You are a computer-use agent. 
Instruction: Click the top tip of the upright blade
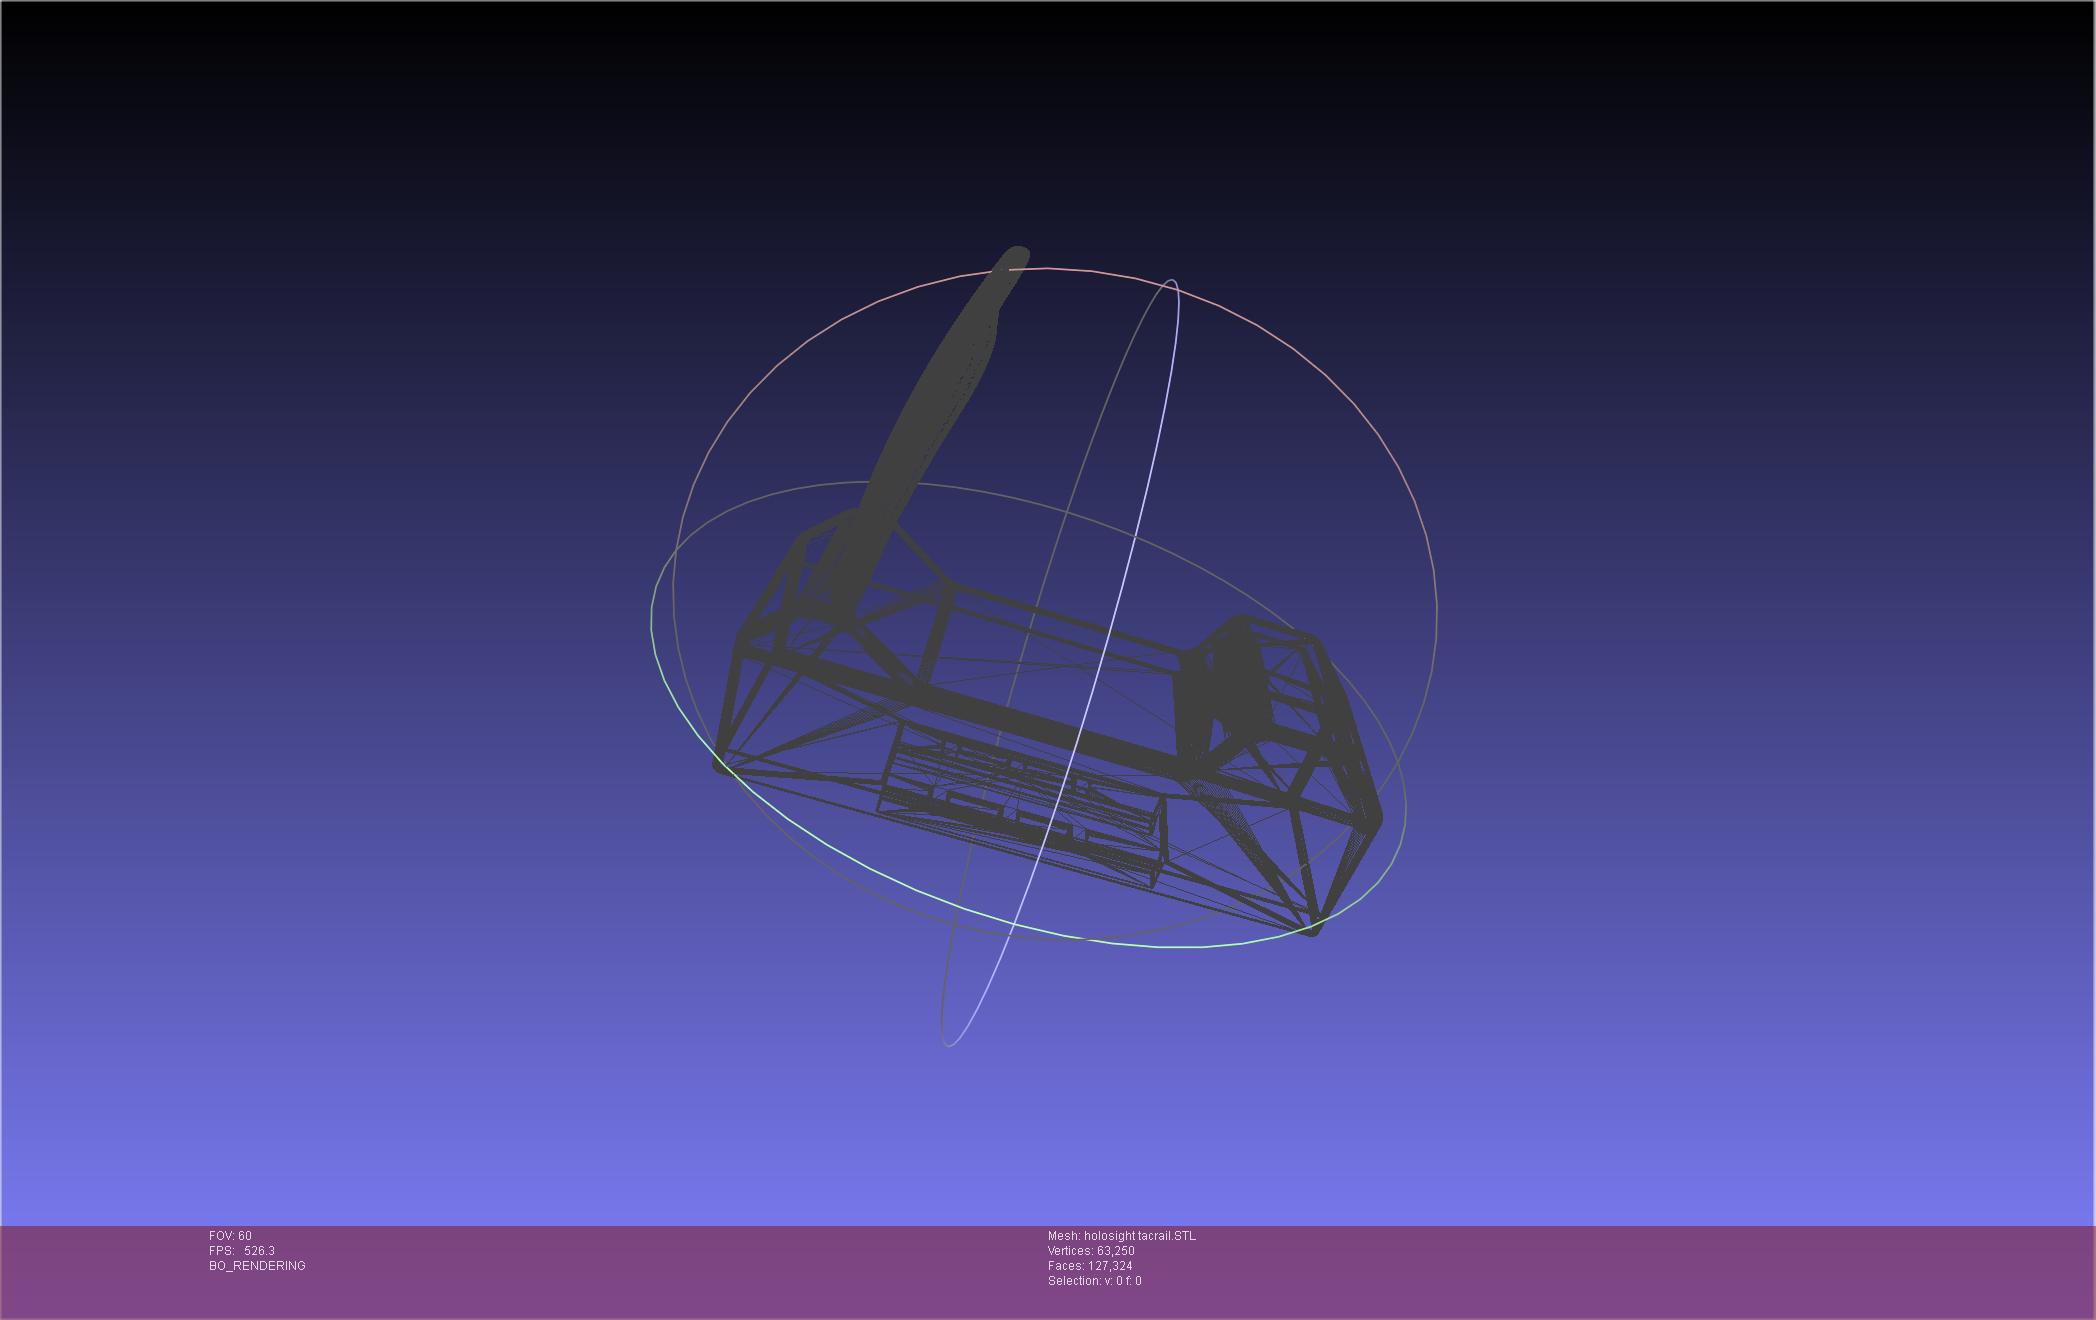(x=1017, y=252)
